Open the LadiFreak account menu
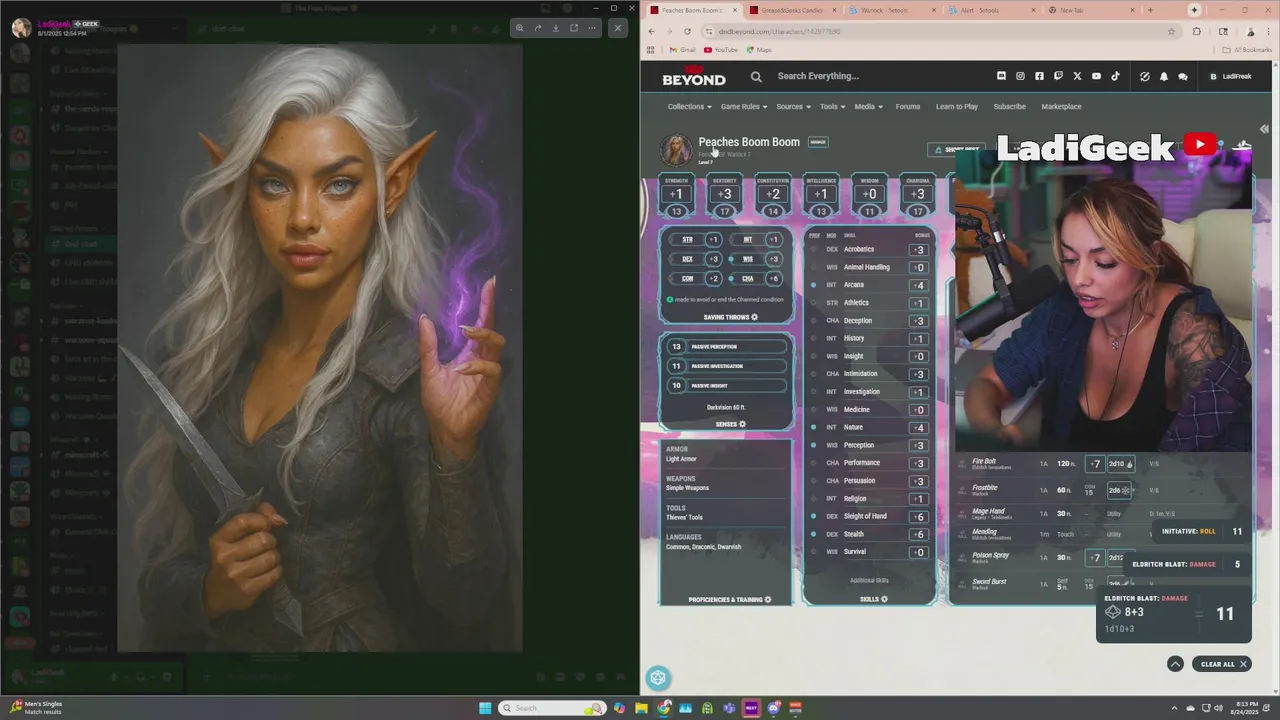This screenshot has height=720, width=1280. [1231, 76]
